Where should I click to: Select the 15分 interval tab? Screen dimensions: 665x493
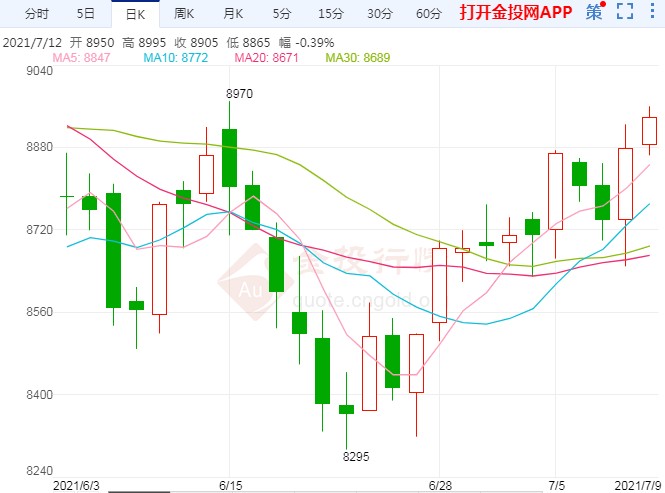330,14
